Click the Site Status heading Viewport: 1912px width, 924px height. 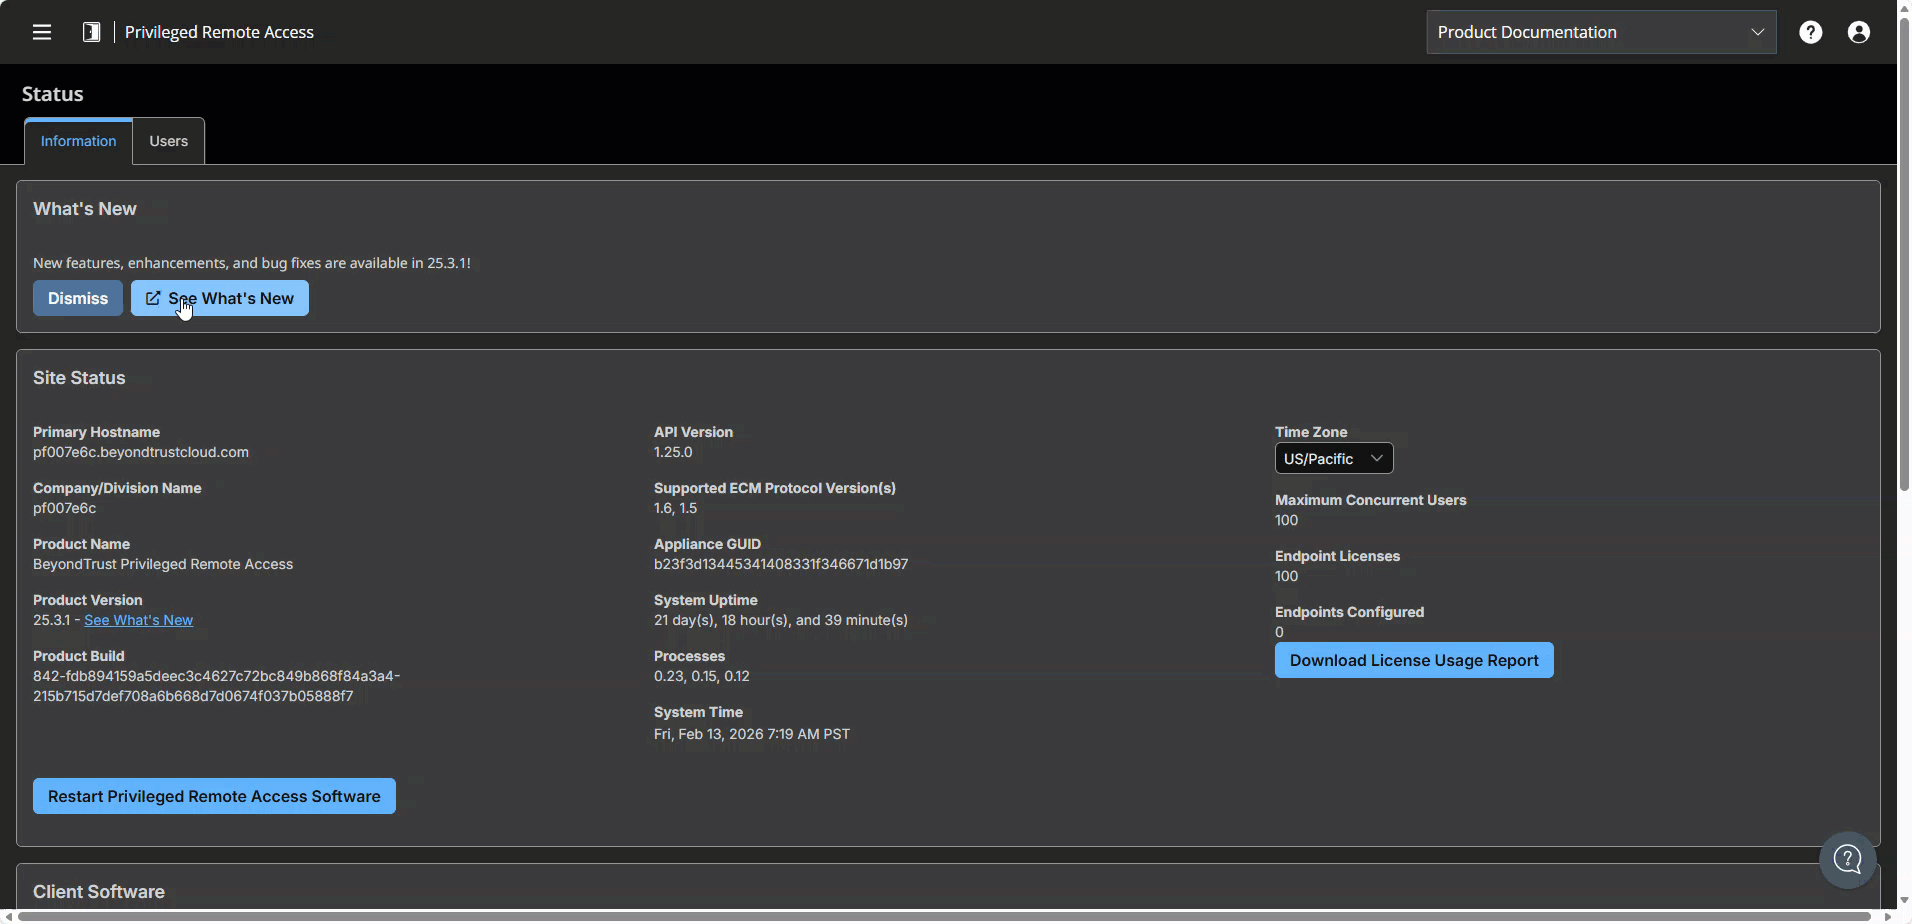click(x=79, y=378)
